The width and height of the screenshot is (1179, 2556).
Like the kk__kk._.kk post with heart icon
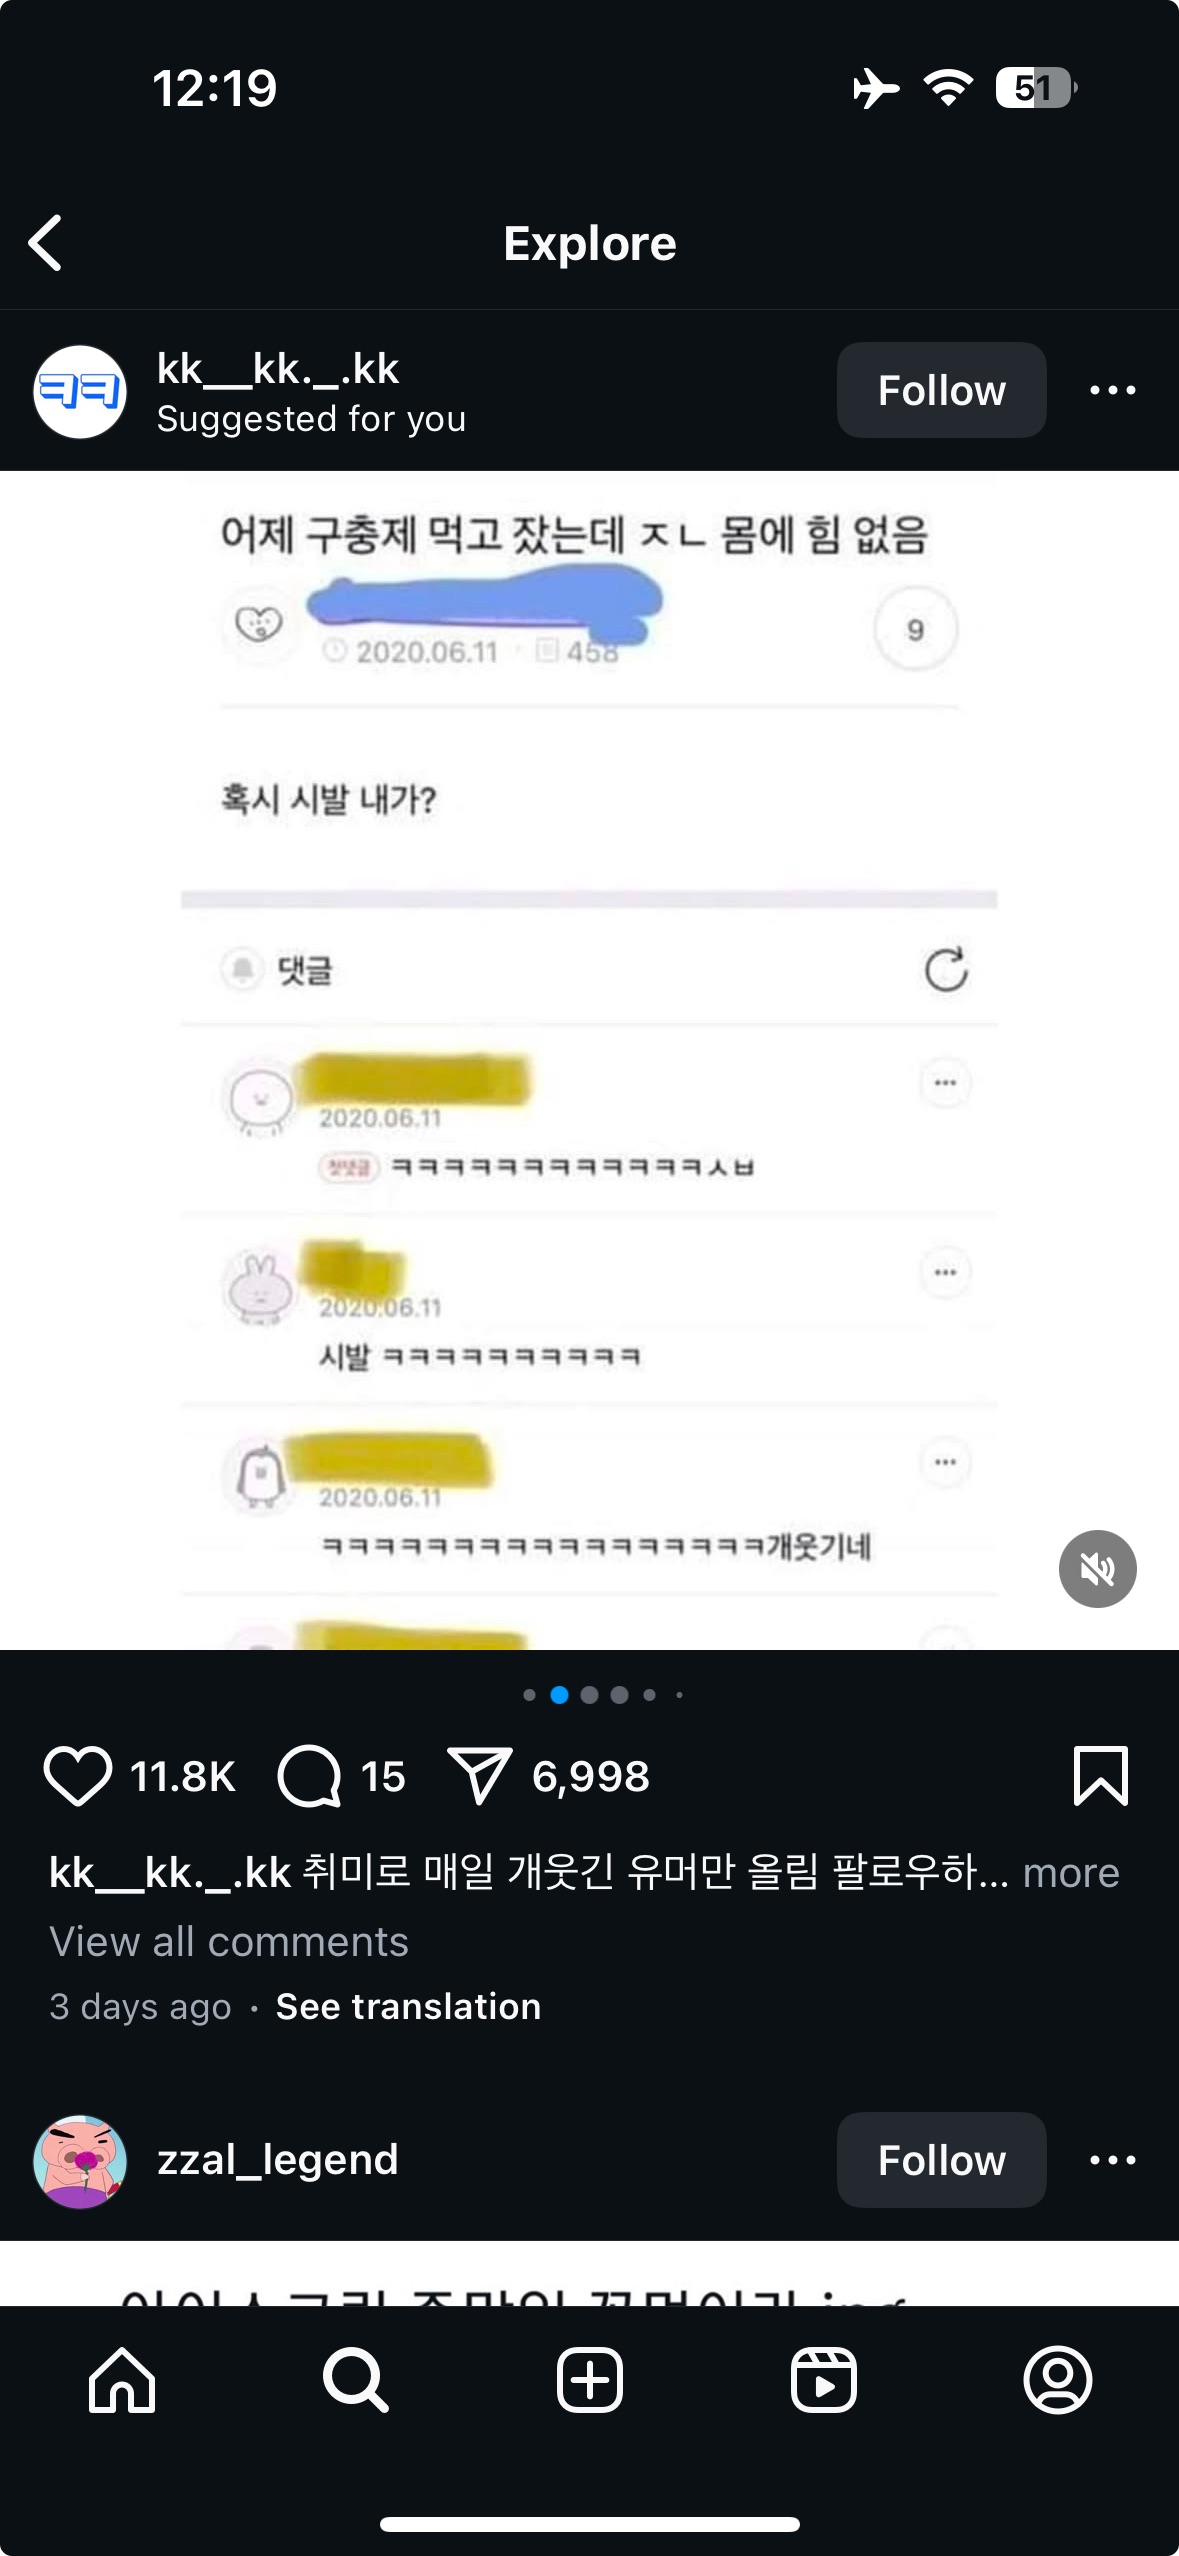point(77,1776)
